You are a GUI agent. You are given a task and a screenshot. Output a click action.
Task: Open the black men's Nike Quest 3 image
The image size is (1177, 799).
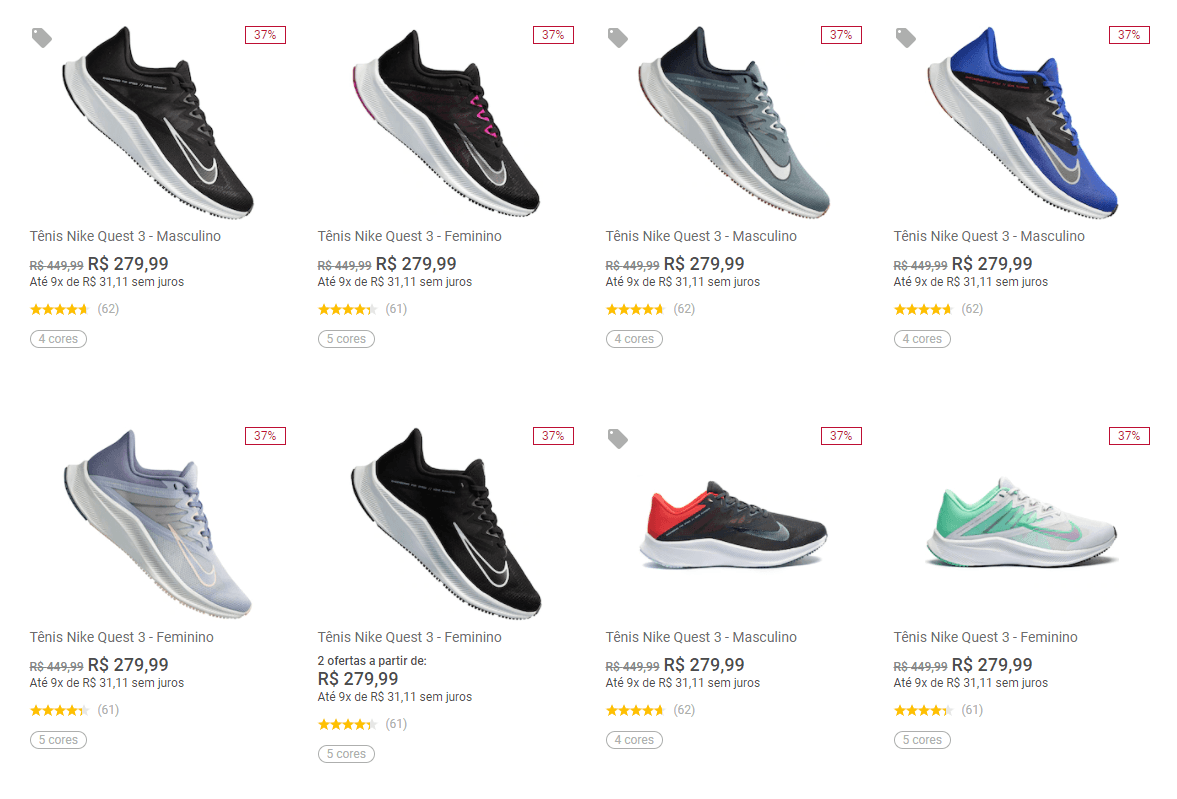[x=158, y=122]
